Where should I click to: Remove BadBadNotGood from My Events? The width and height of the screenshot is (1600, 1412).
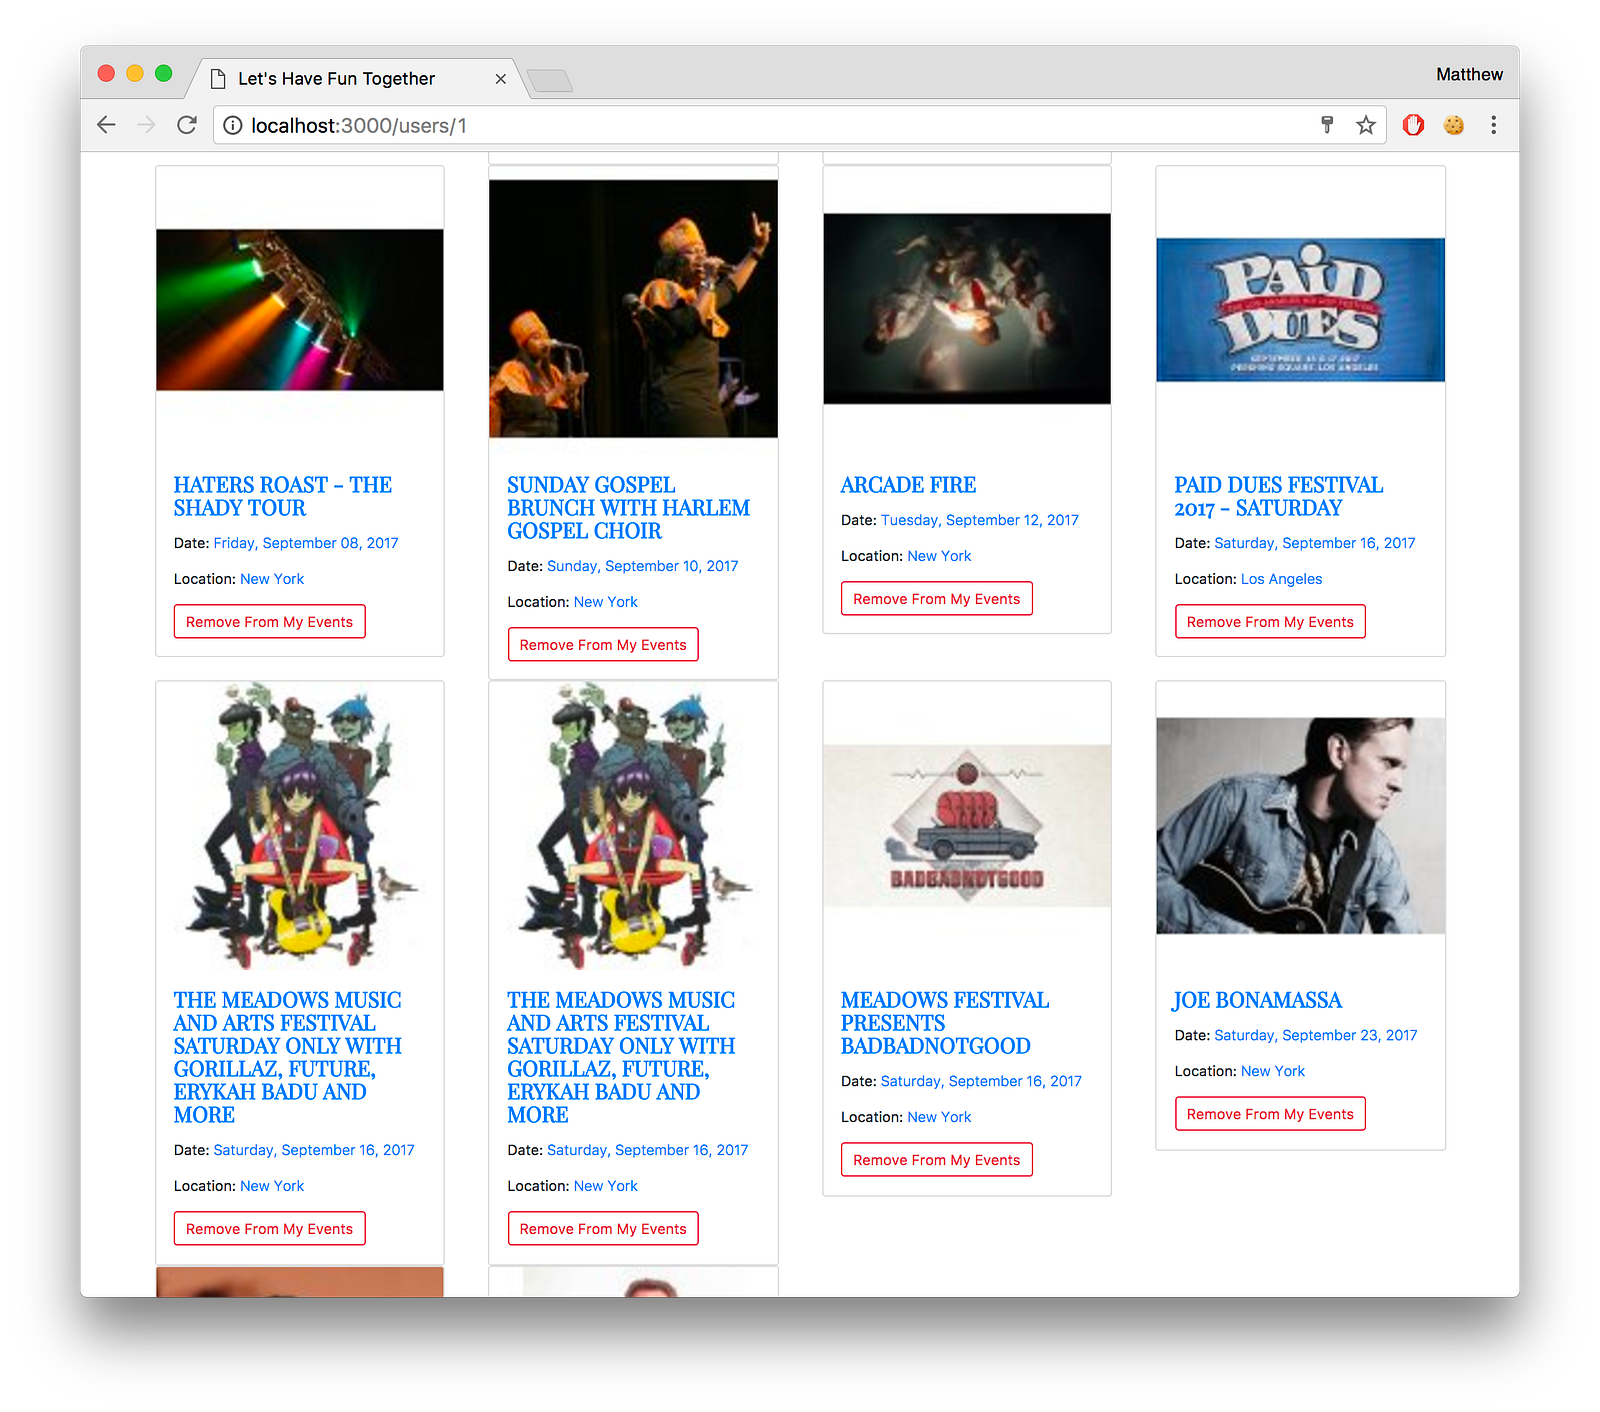[x=937, y=1160]
